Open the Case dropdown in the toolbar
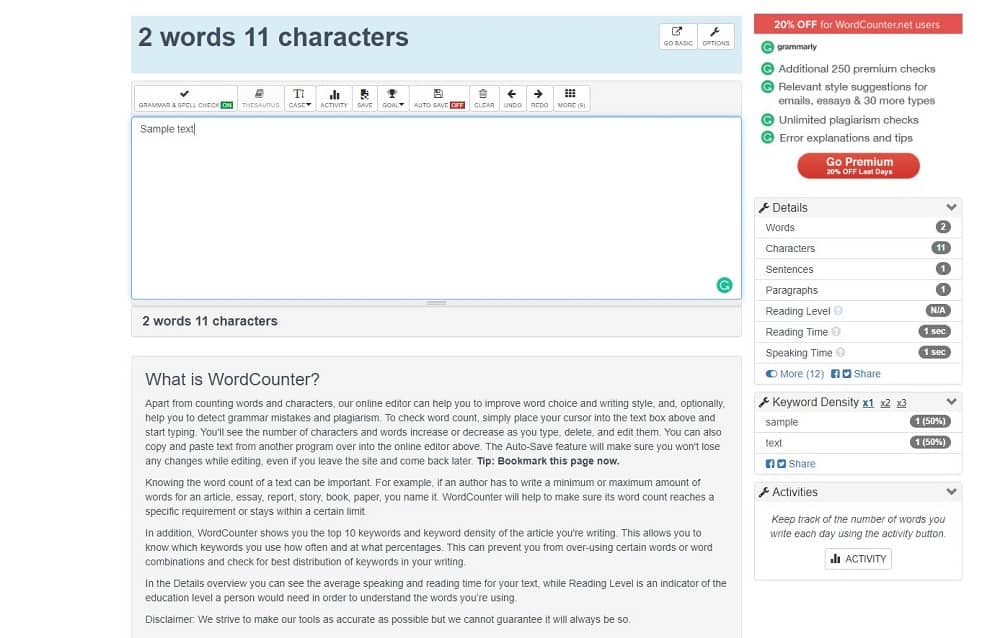The width and height of the screenshot is (1000, 638). pyautogui.click(x=300, y=98)
